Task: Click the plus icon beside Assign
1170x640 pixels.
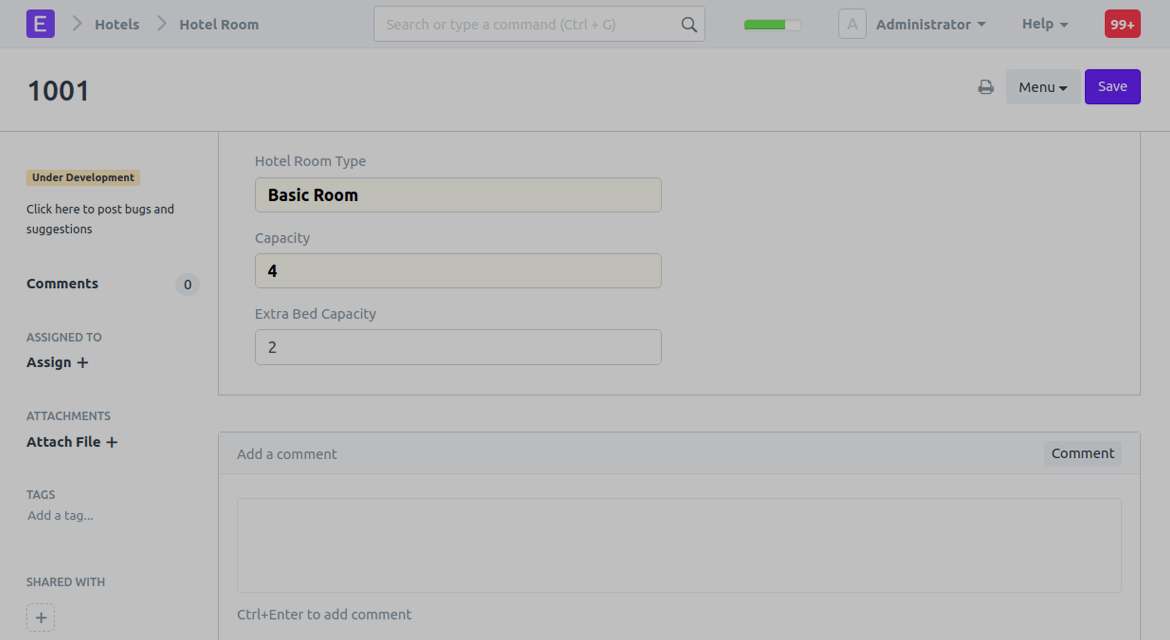Action: click(83, 363)
